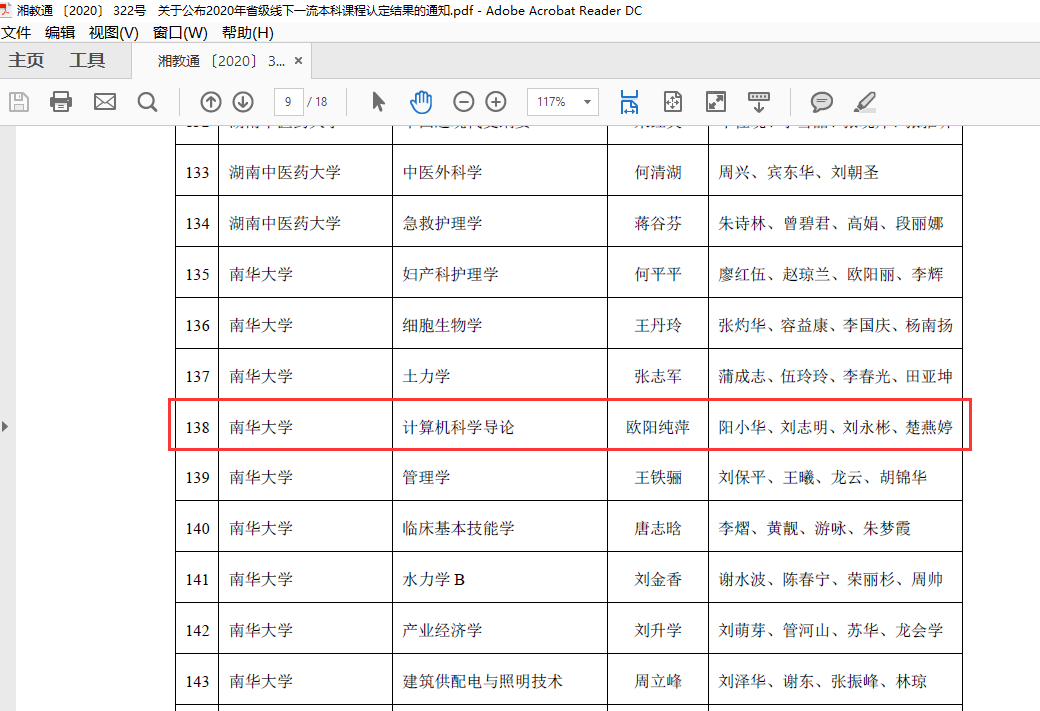Go to previous page with up arrow
Image resolution: width=1040 pixels, height=711 pixels.
click(x=211, y=101)
